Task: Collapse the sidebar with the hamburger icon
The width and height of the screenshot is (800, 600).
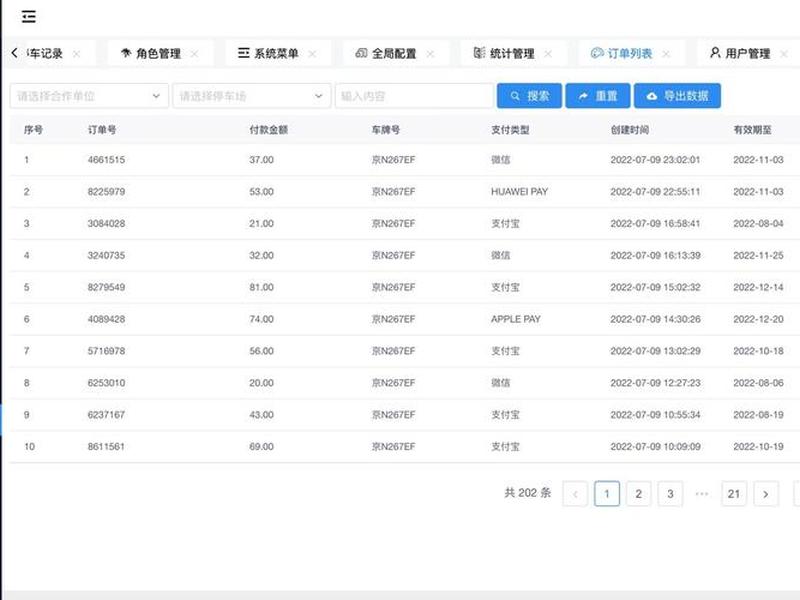Action: pyautogui.click(x=29, y=17)
